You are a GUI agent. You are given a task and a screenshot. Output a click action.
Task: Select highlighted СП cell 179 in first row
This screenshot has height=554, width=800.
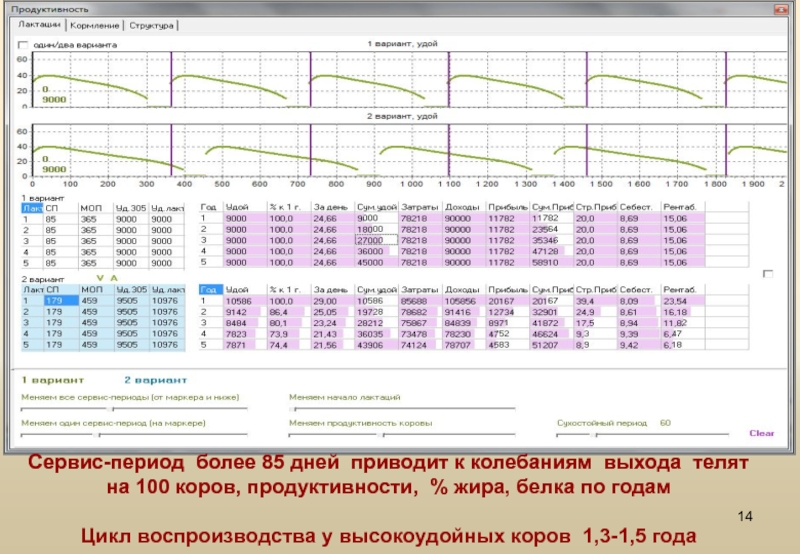coord(59,299)
